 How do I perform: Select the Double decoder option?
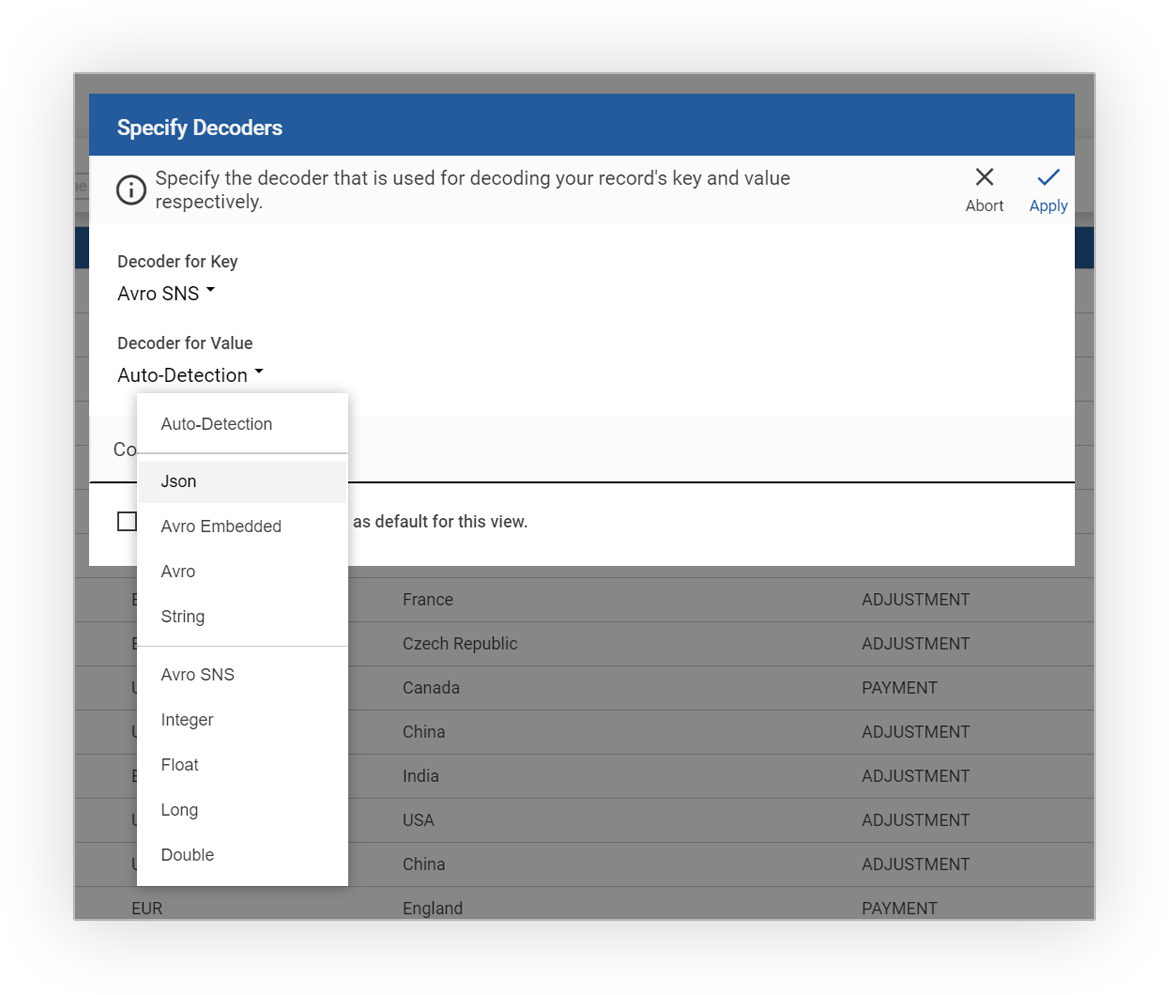(242, 855)
